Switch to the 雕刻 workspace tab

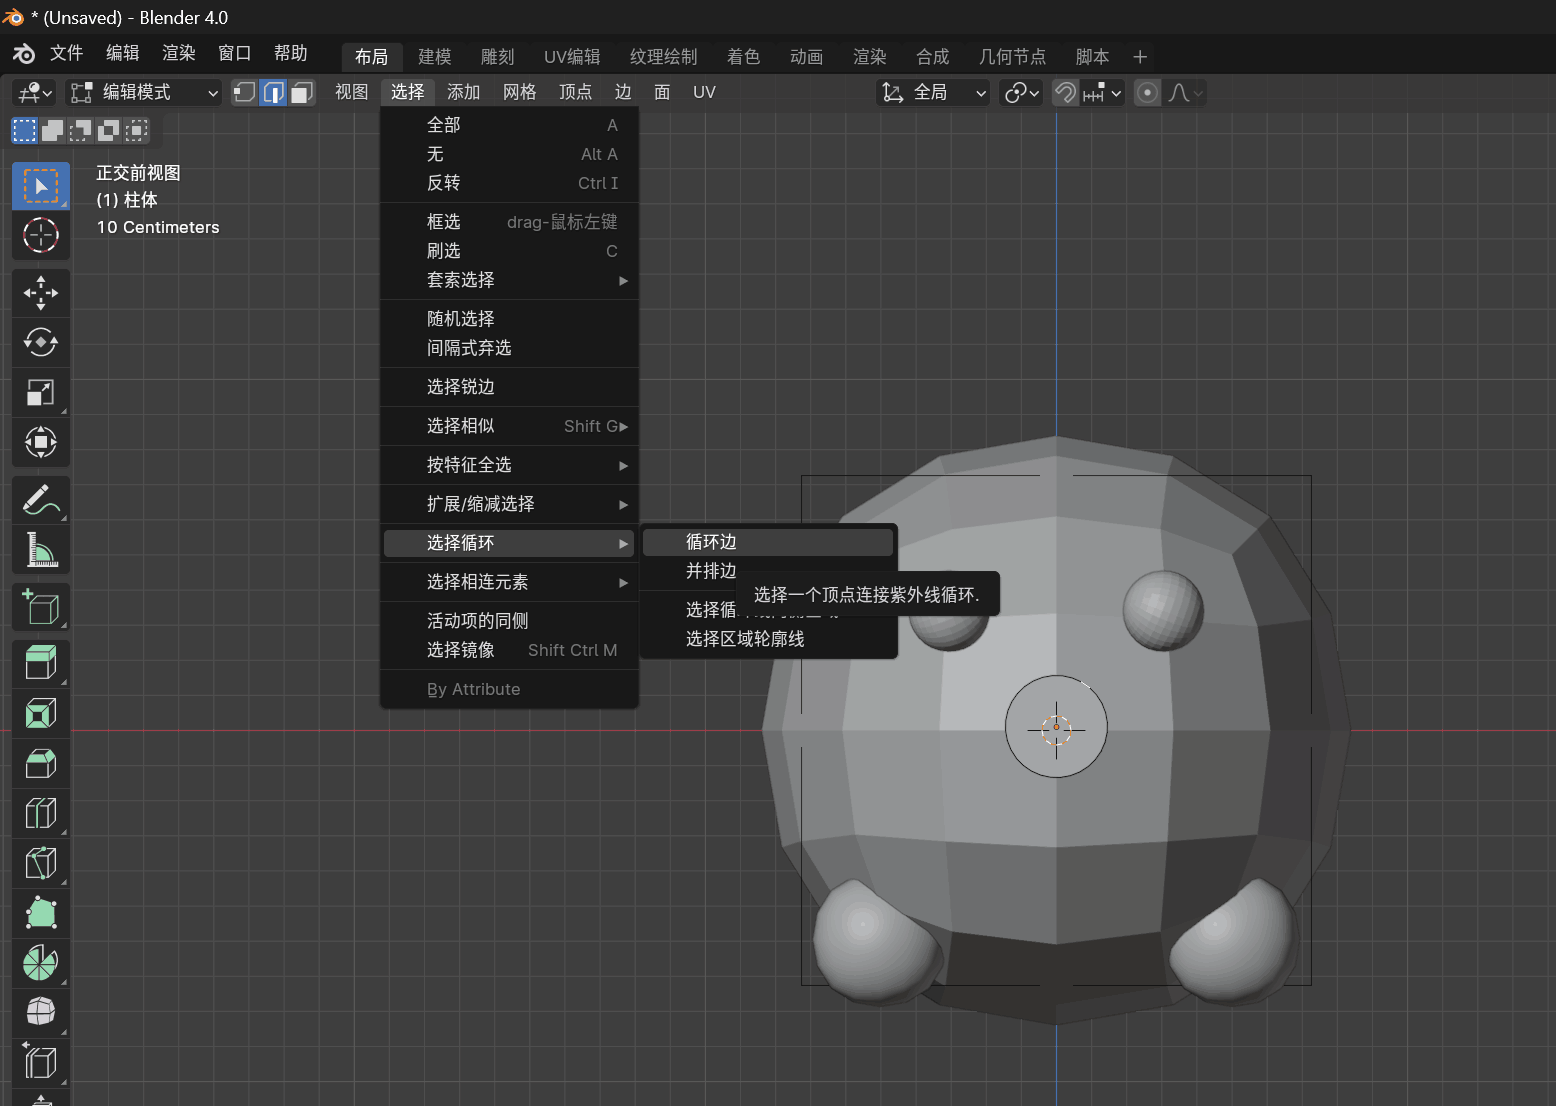point(497,57)
